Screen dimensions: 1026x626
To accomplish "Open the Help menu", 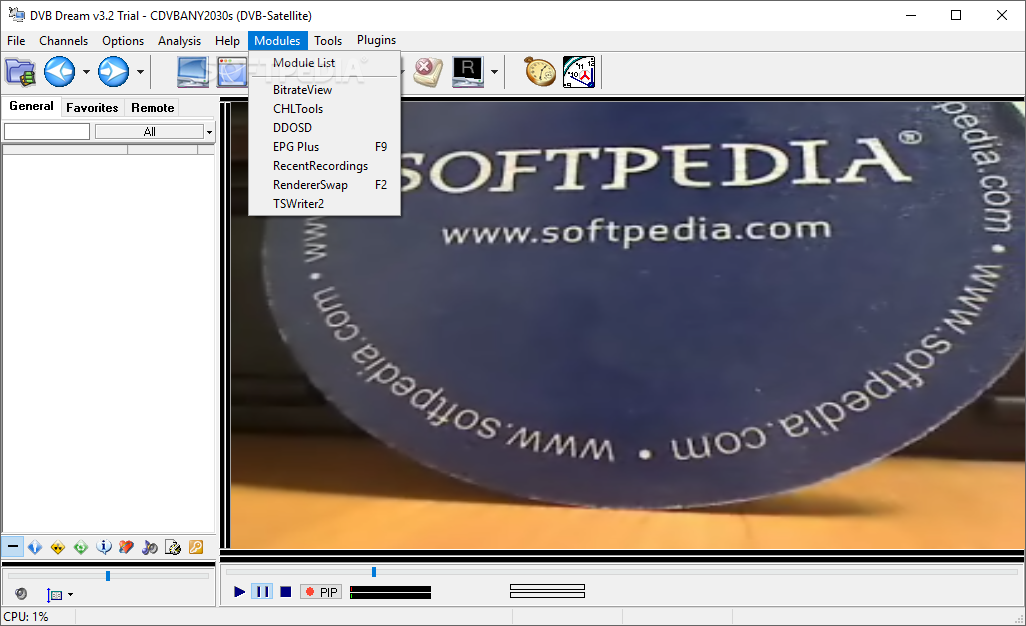I will tap(227, 41).
